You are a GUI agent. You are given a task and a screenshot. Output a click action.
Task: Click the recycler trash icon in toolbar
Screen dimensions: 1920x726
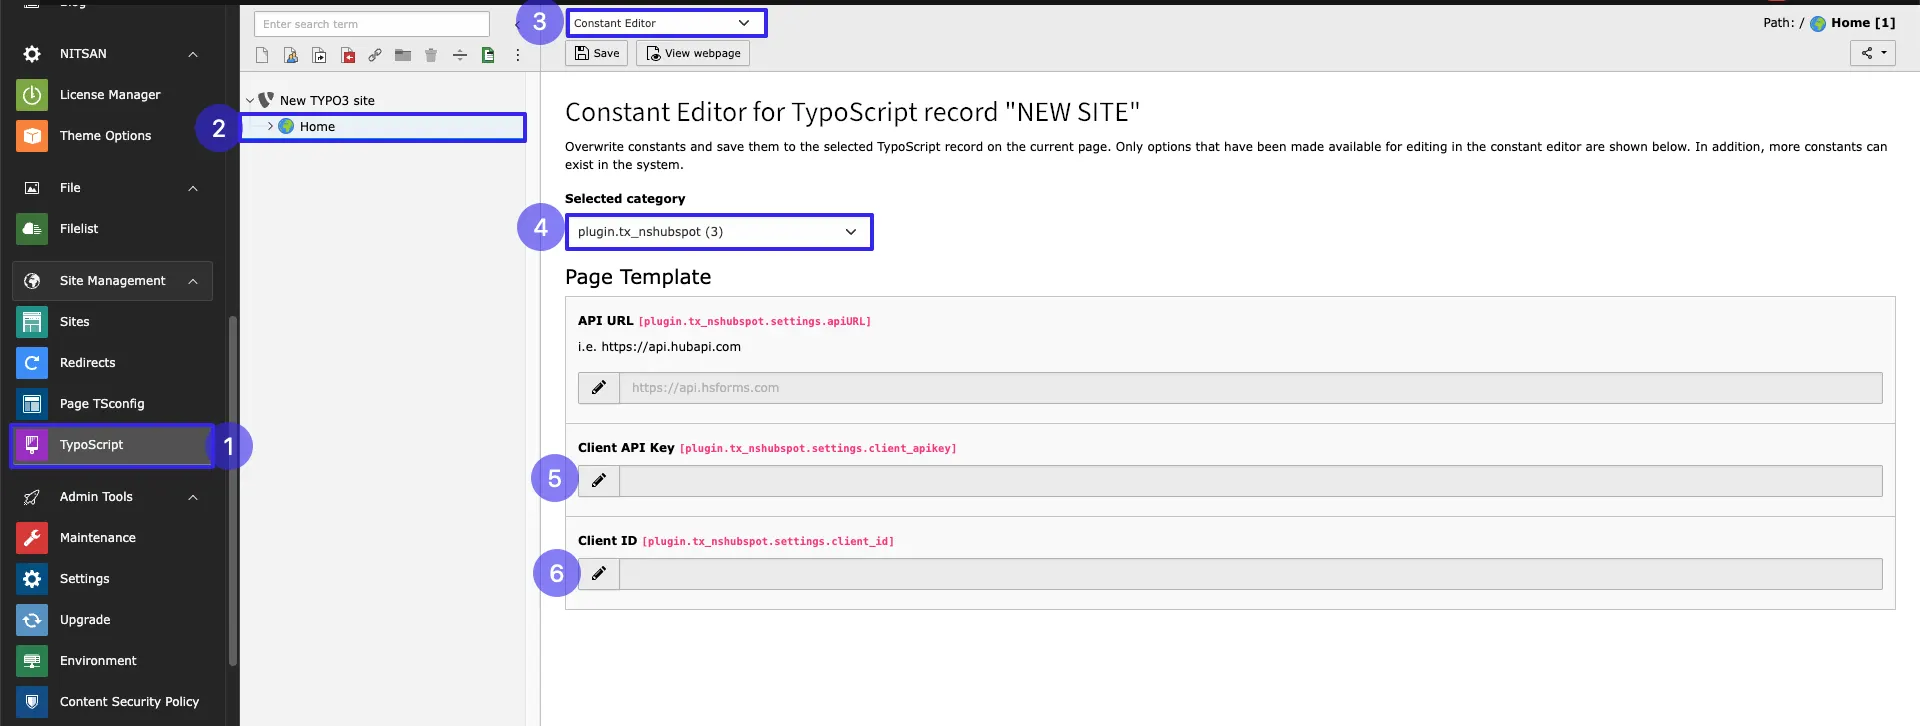point(431,56)
